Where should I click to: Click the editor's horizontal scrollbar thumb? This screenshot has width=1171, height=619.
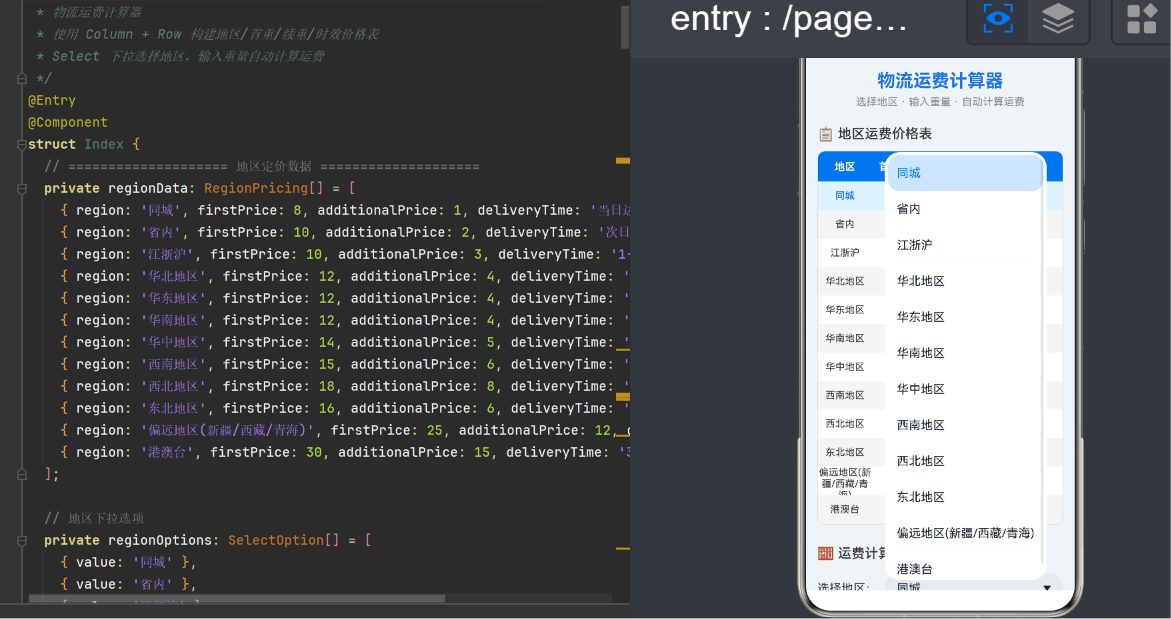(237, 599)
